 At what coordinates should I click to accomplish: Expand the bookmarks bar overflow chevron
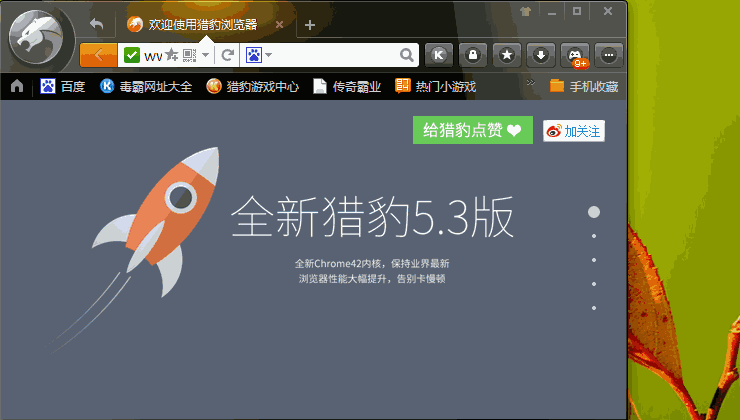click(530, 85)
